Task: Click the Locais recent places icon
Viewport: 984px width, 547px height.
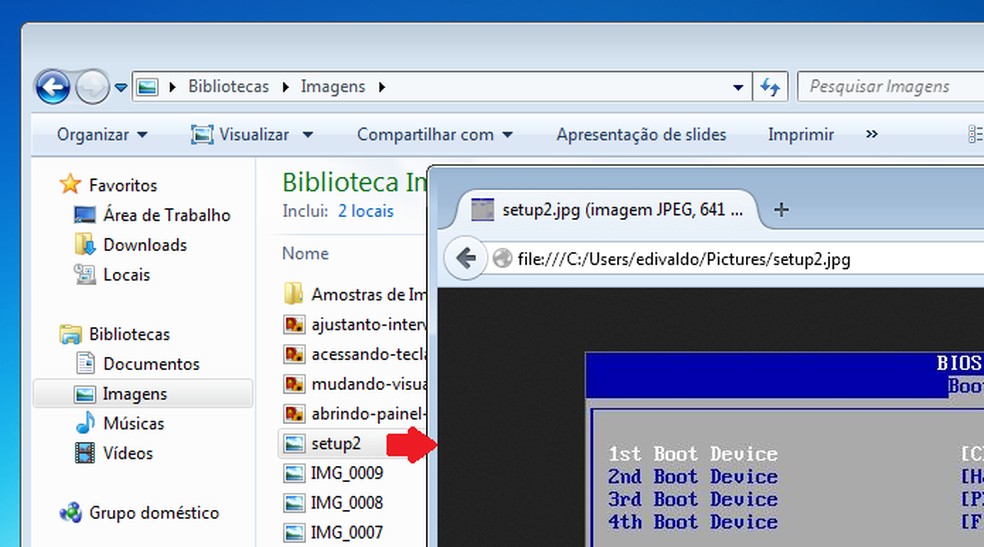Action: [x=85, y=274]
